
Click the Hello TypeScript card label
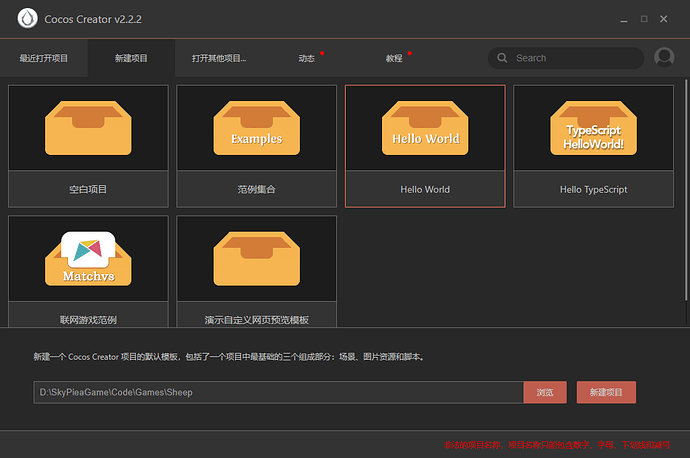[593, 189]
